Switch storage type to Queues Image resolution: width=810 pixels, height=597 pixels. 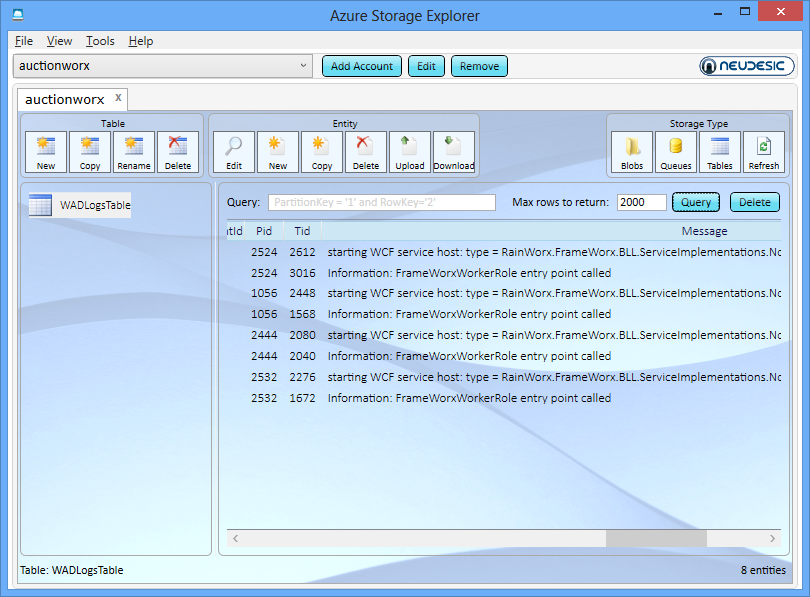point(676,152)
